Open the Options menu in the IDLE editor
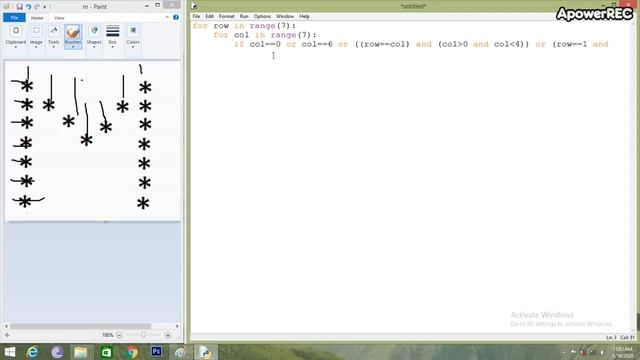This screenshot has width=640, height=360. coord(262,16)
